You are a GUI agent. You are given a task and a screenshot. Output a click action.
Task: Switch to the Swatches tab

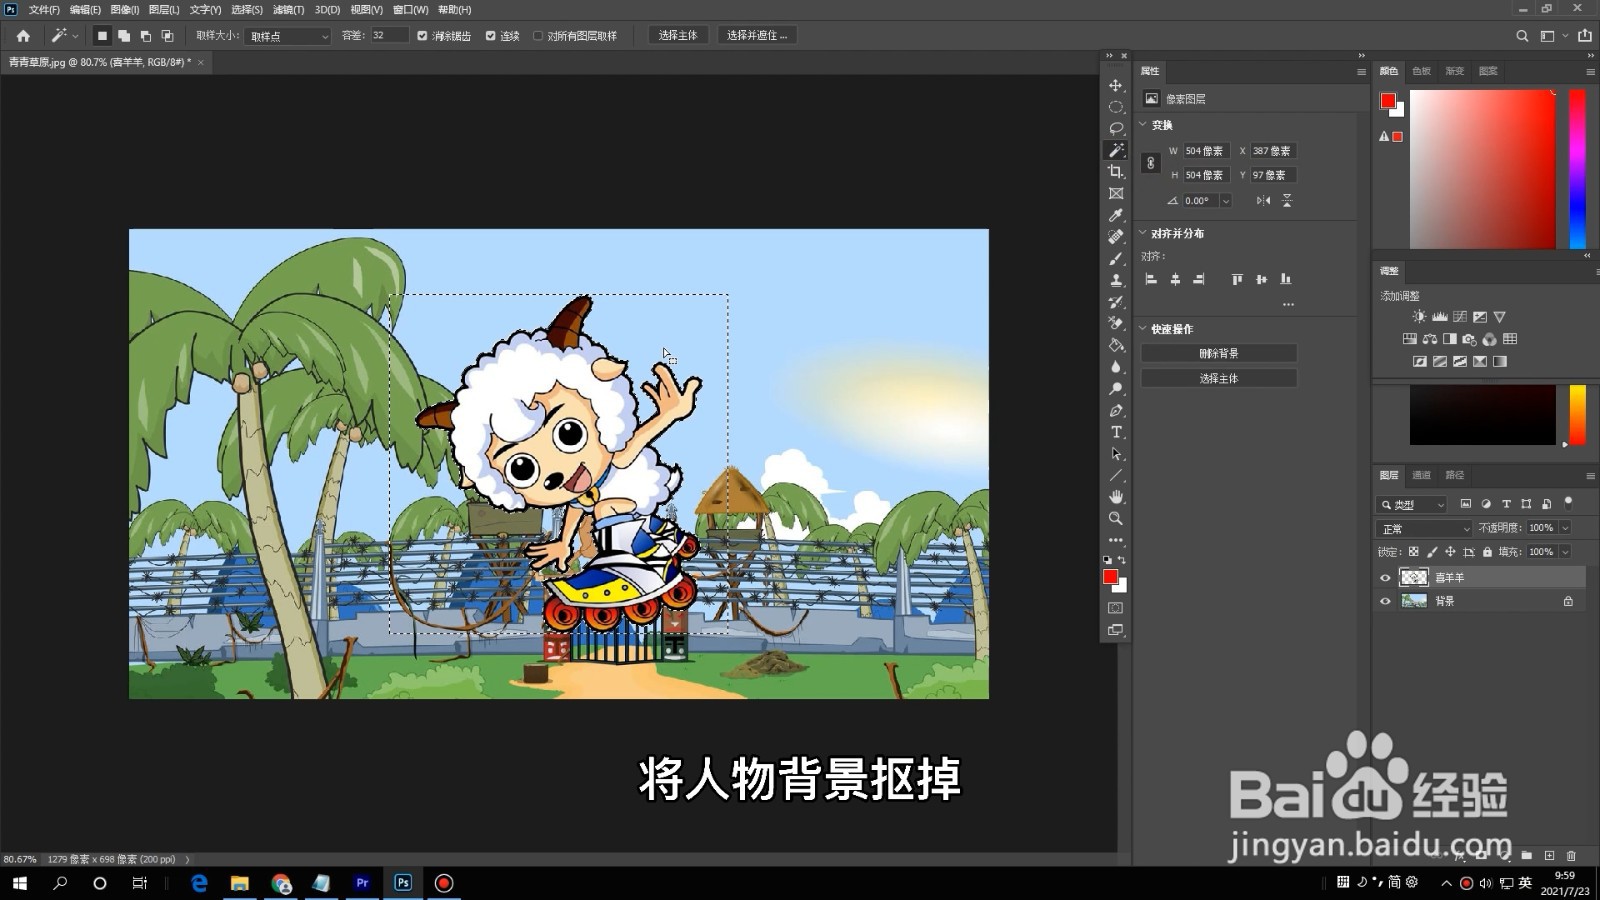point(1421,71)
